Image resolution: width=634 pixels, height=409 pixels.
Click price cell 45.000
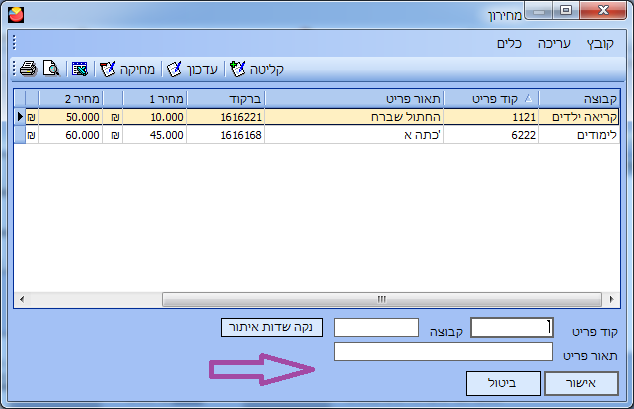point(155,135)
